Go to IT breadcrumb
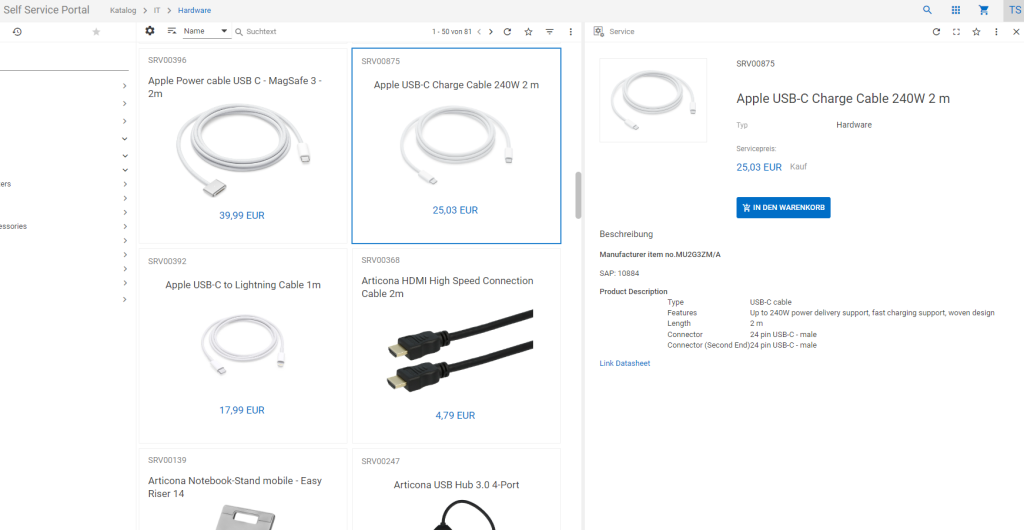This screenshot has width=1024, height=530. click(x=157, y=10)
